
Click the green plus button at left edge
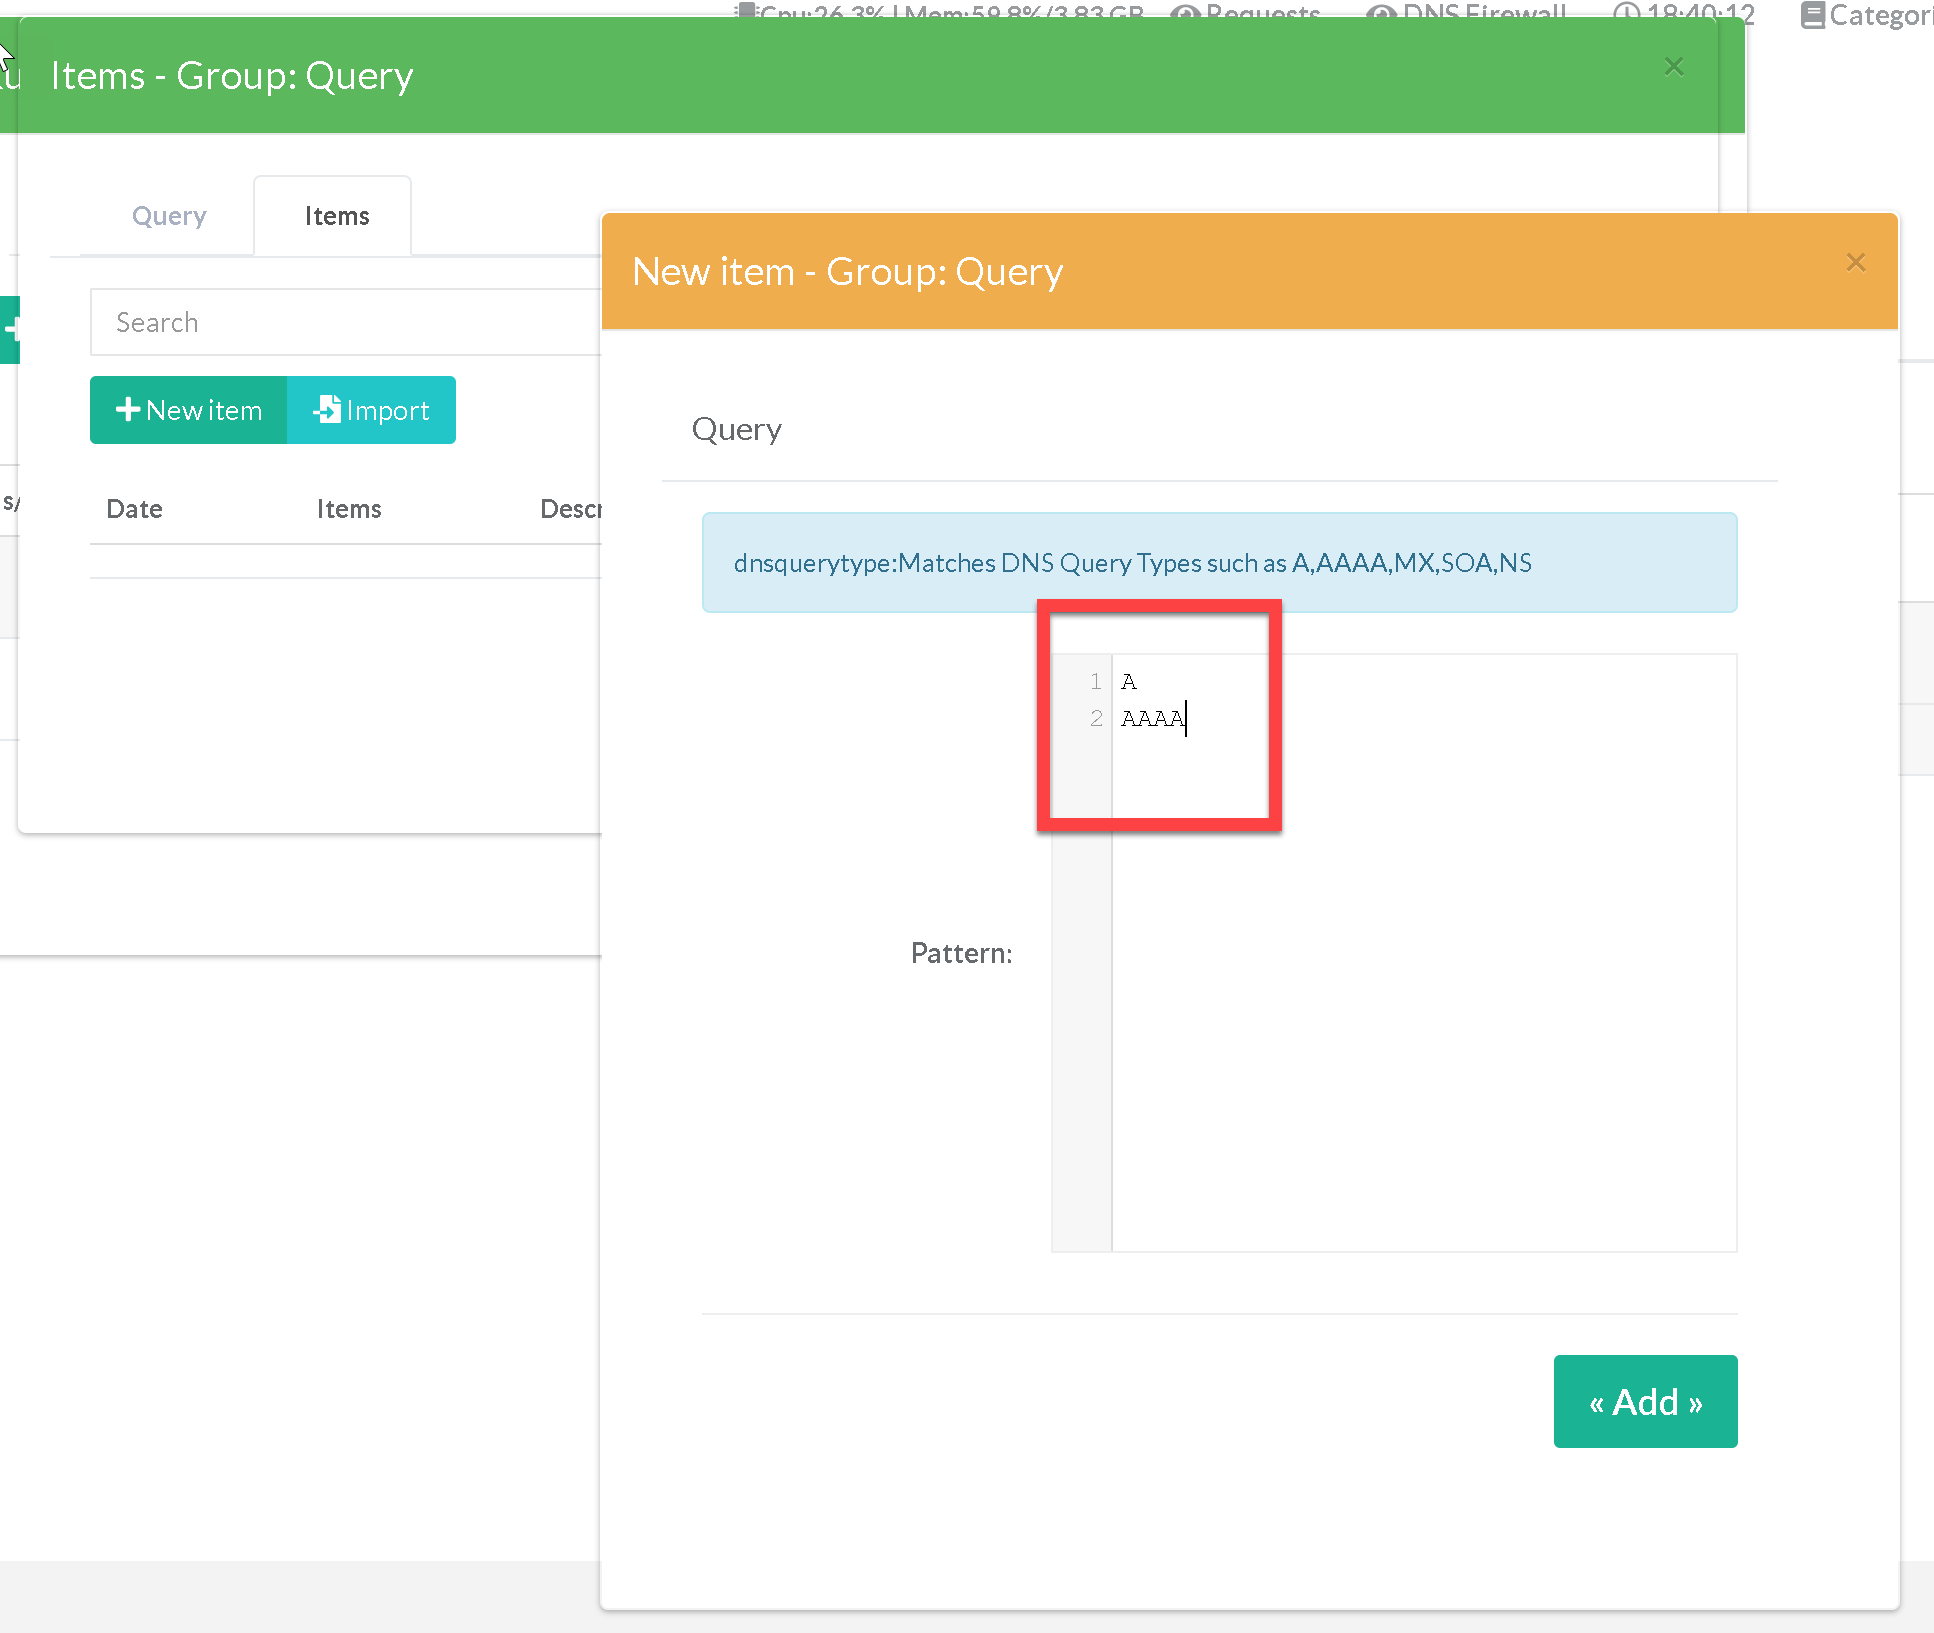(x=10, y=329)
